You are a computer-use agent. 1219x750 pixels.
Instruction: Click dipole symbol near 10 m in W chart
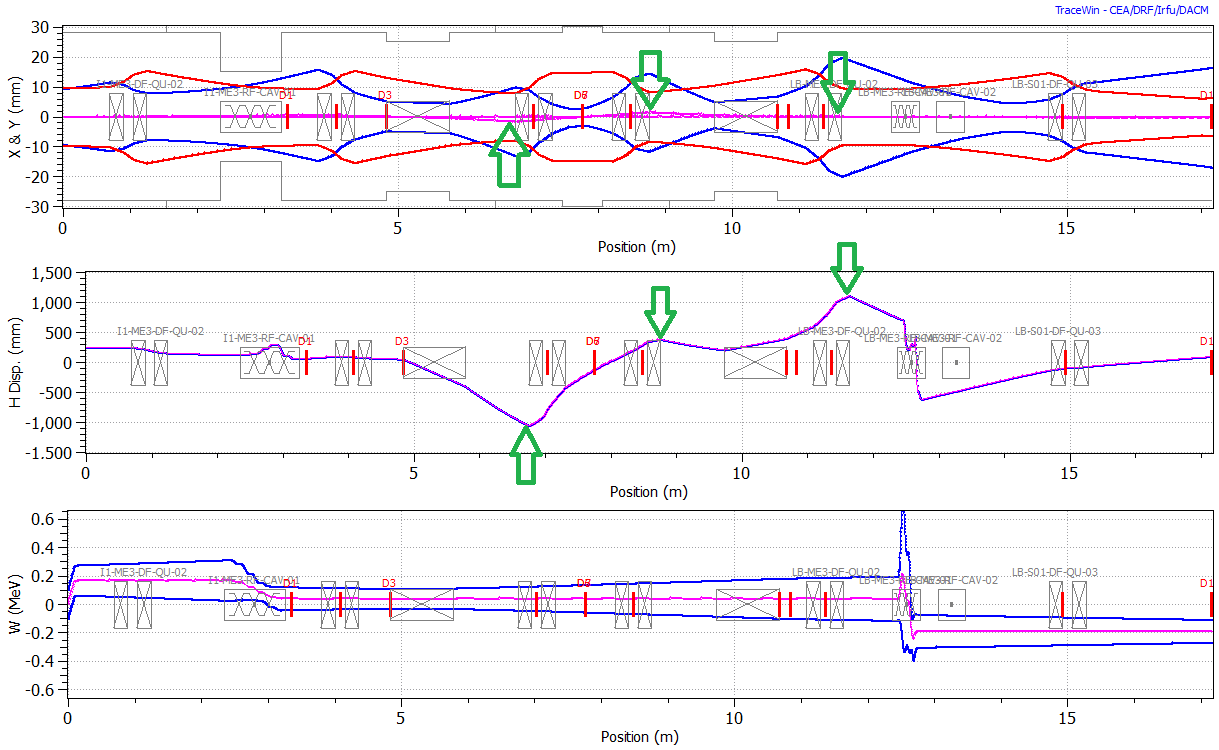[747, 604]
